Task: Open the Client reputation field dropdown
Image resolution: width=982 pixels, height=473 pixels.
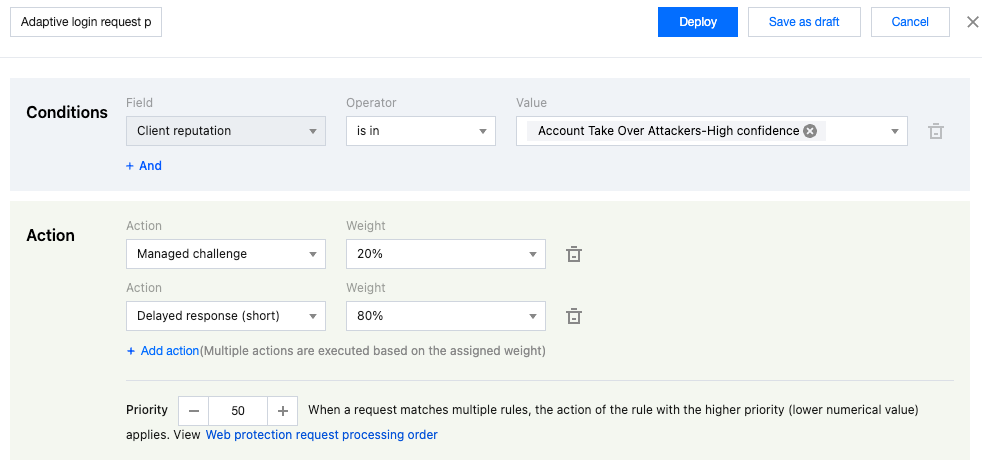Action: 226,131
